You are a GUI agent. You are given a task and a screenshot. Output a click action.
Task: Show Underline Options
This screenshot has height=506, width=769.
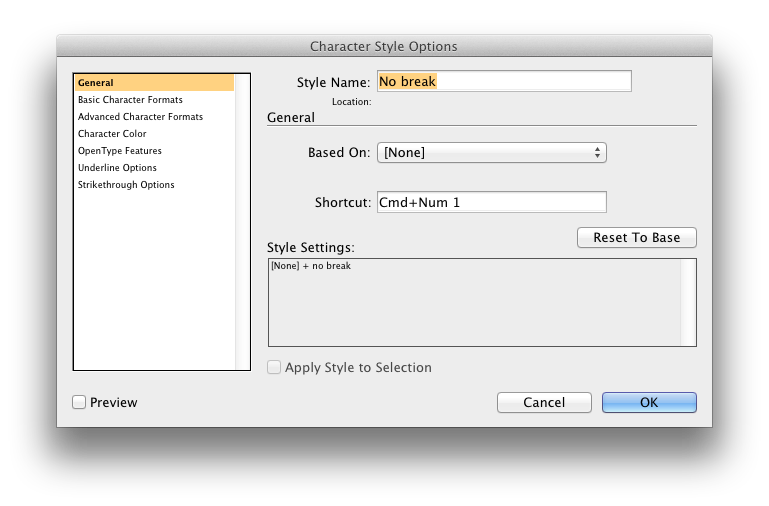pyautogui.click(x=117, y=168)
